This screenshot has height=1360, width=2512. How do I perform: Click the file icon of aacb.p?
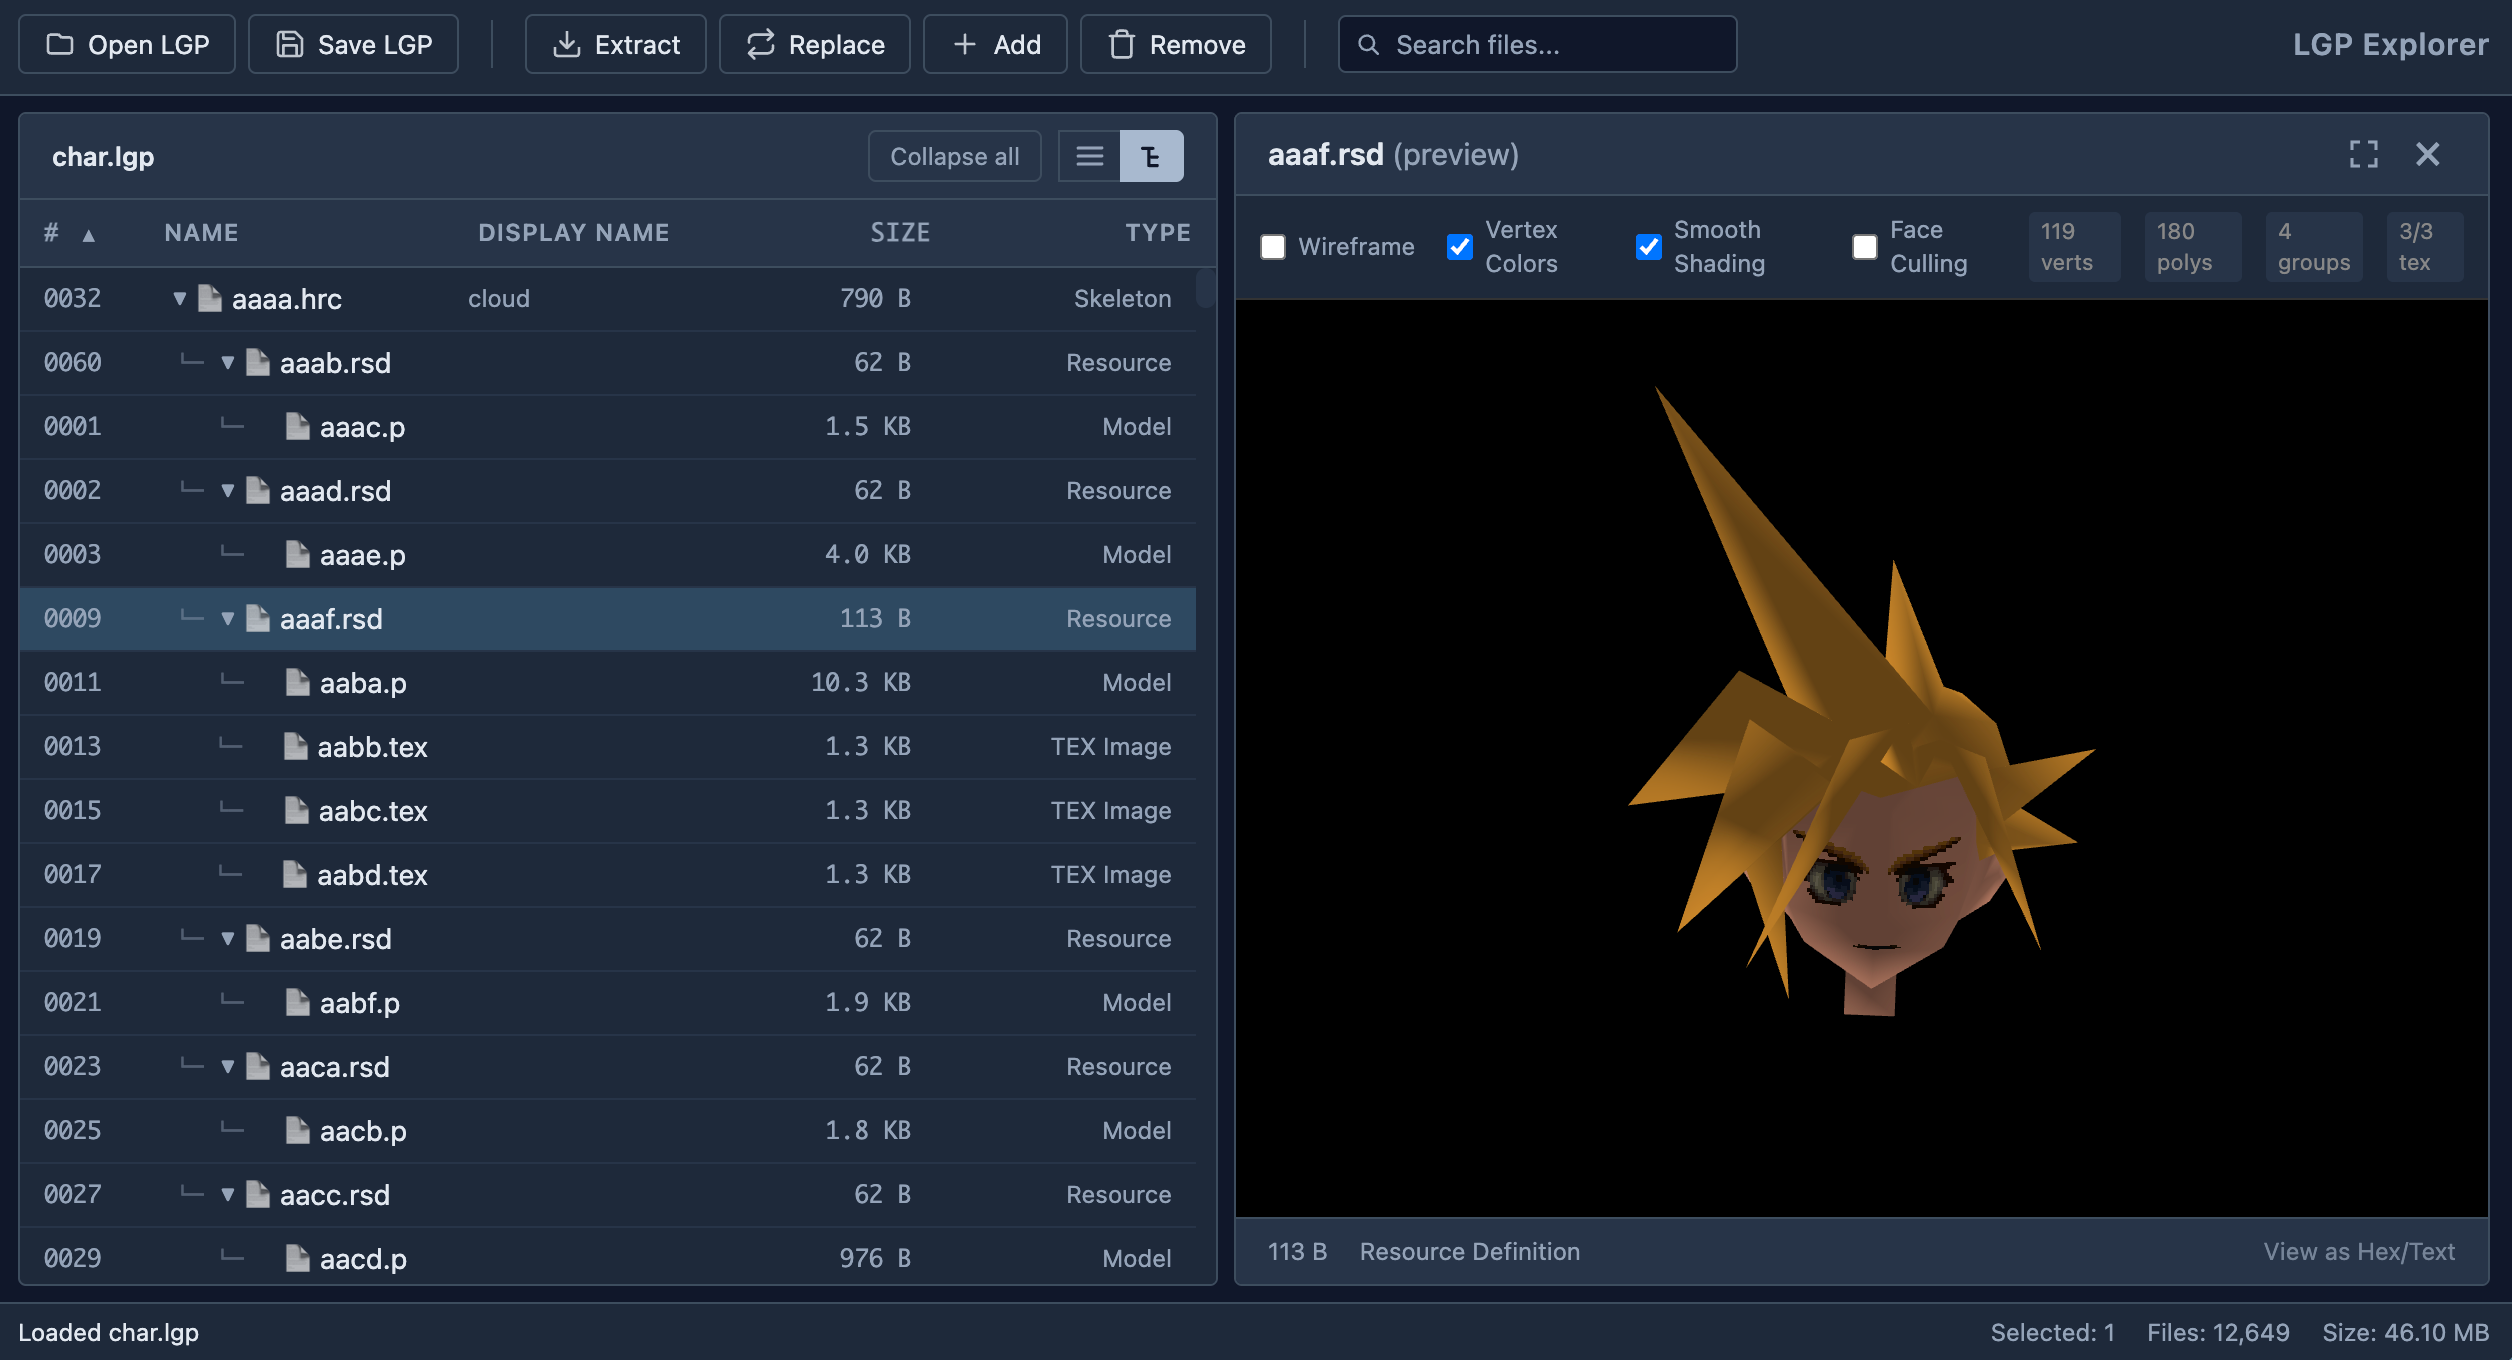point(298,1130)
